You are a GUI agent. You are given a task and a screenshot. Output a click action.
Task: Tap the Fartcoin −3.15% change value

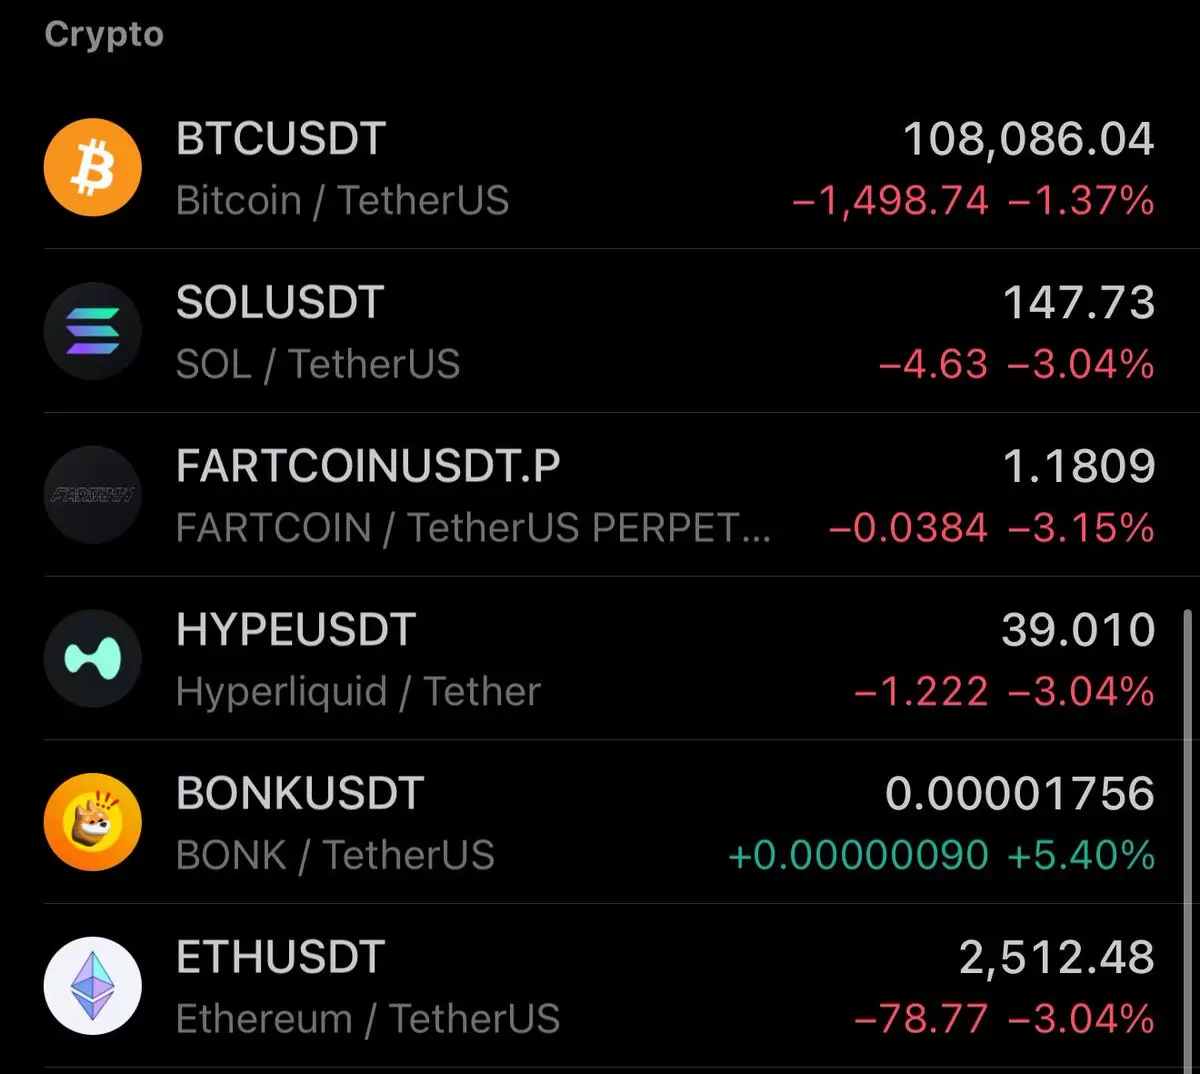point(1081,528)
